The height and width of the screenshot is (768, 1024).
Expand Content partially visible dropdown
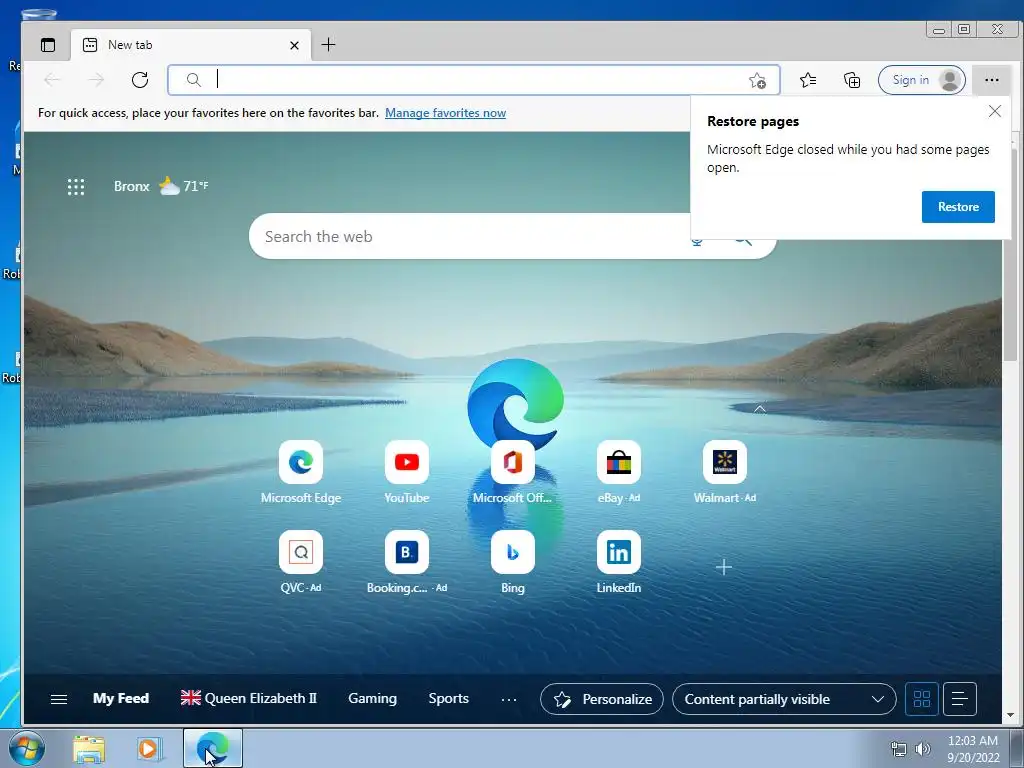coord(784,699)
